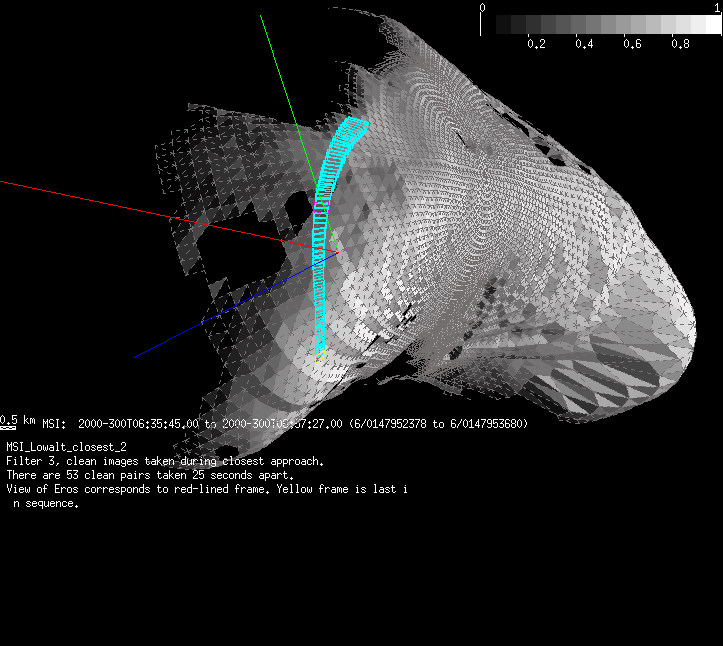Screen dimensions: 723x646
Task: Click the yellow last-in-sequence frame
Action: click(320, 356)
